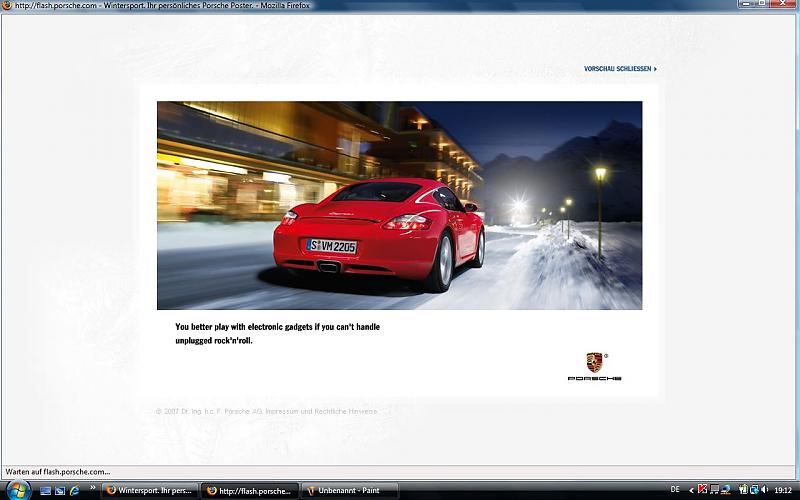The height and width of the screenshot is (500, 800).
Task: Click the red Kaspersky tray icon
Action: pos(702,489)
